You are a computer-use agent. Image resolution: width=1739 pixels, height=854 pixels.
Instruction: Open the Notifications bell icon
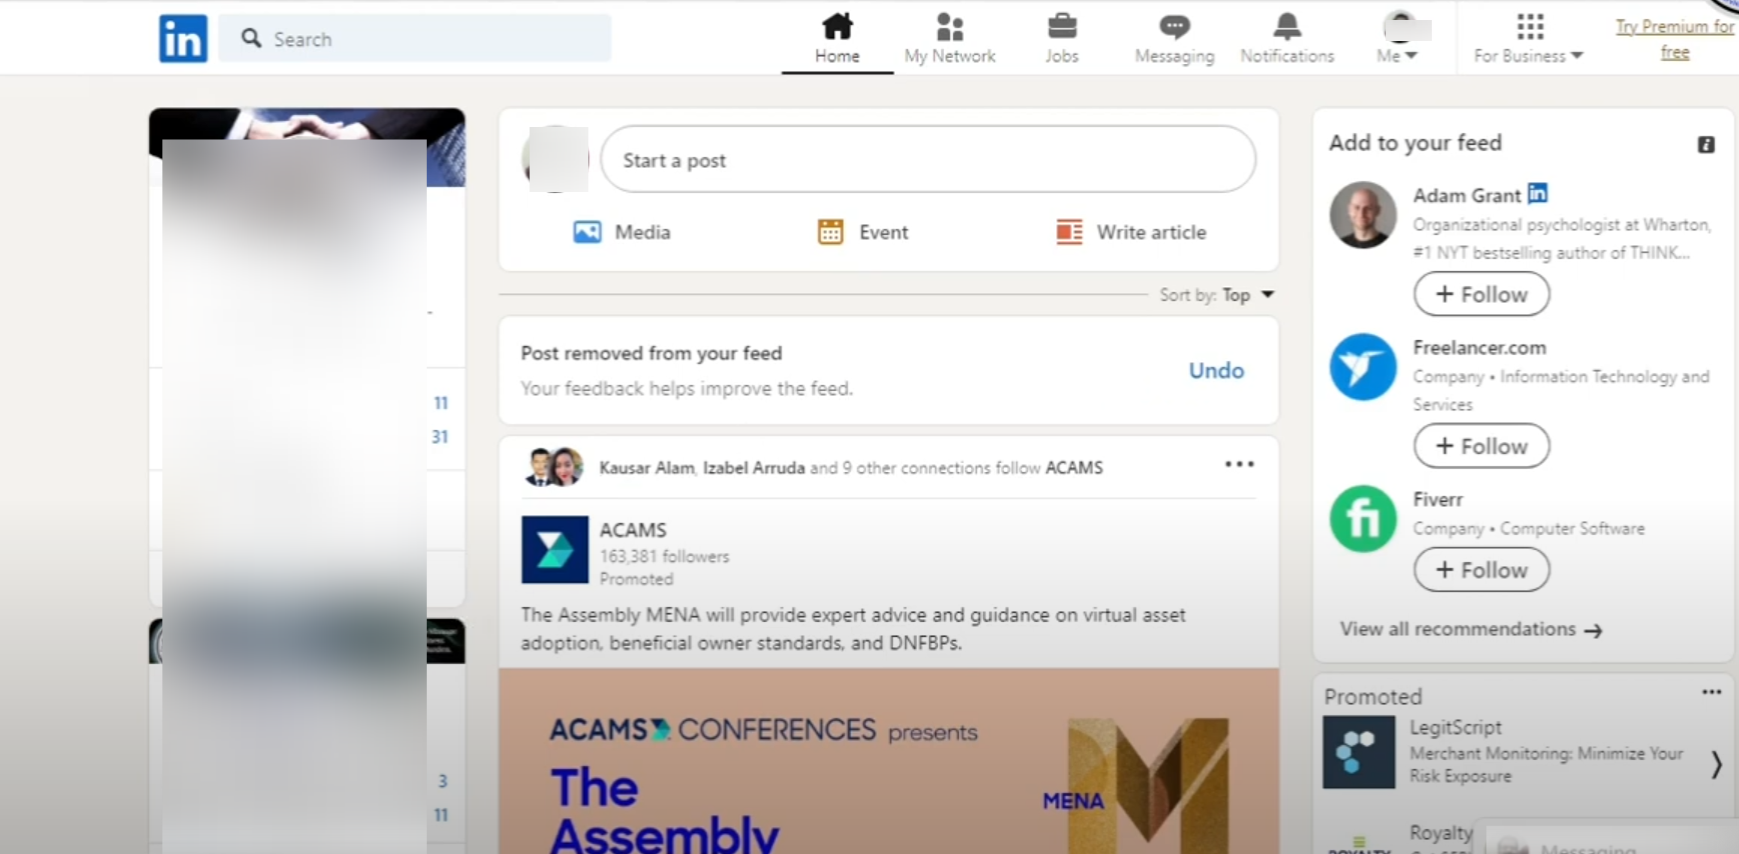point(1287,25)
